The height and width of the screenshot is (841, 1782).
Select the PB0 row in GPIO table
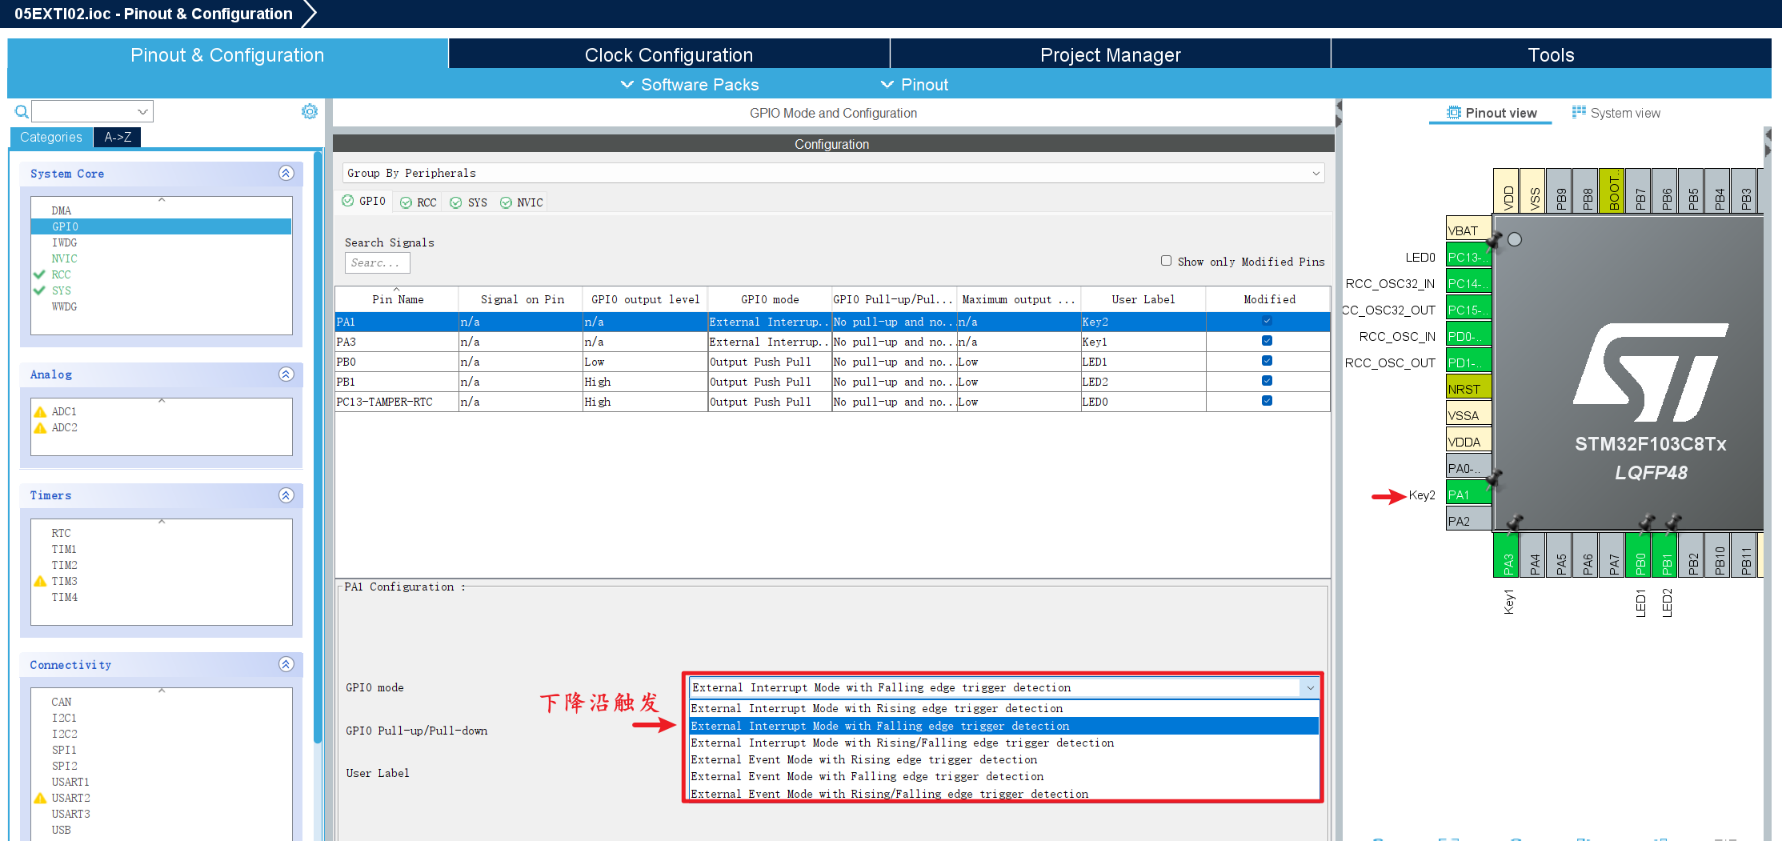tap(832, 361)
